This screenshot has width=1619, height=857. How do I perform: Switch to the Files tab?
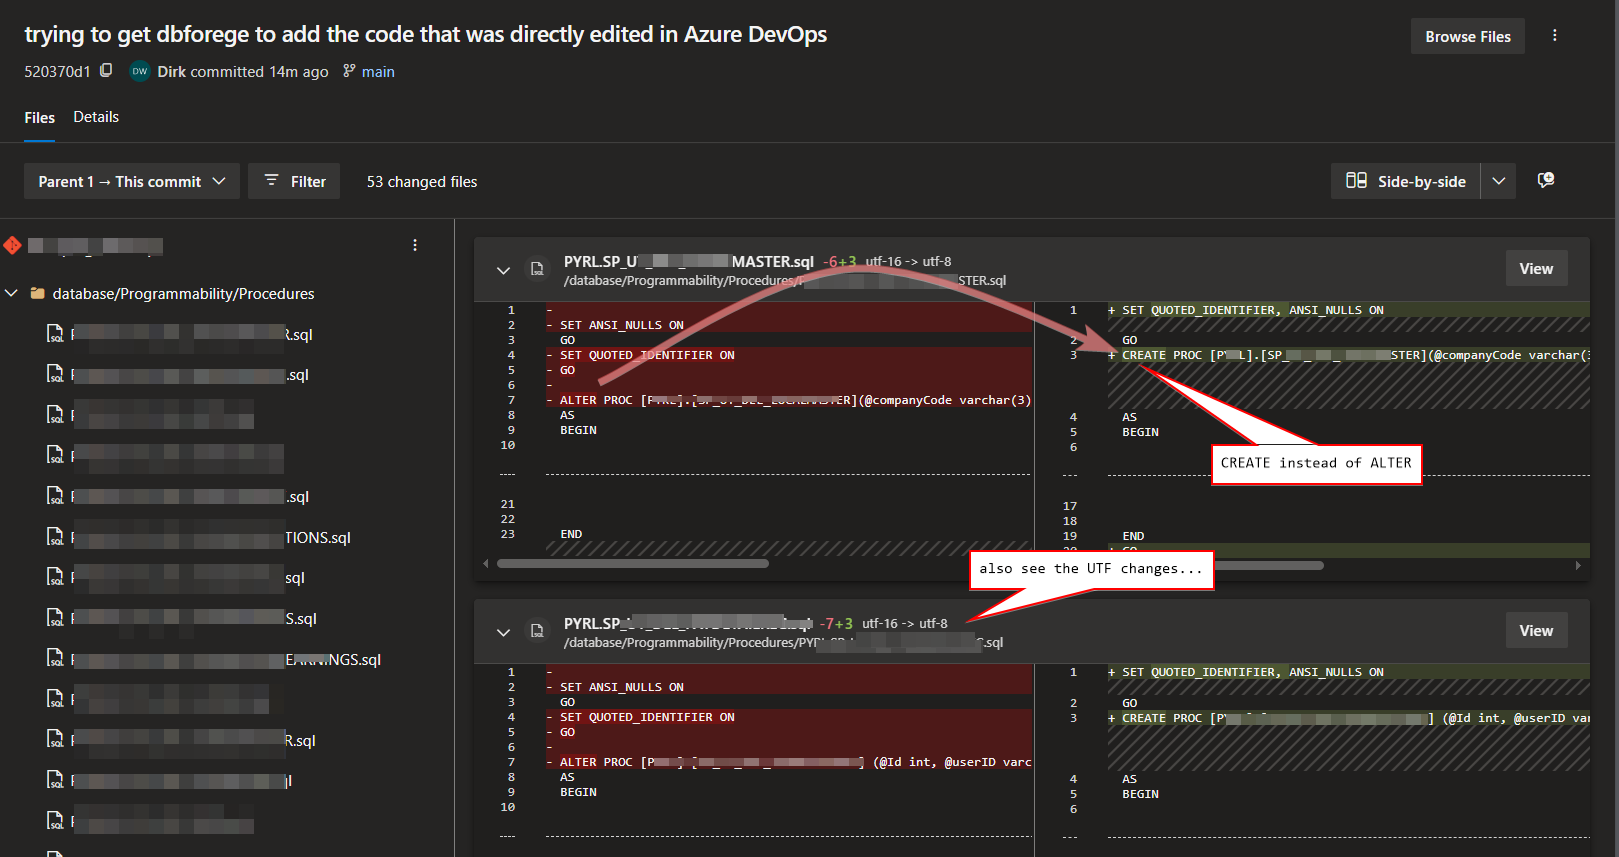point(40,117)
